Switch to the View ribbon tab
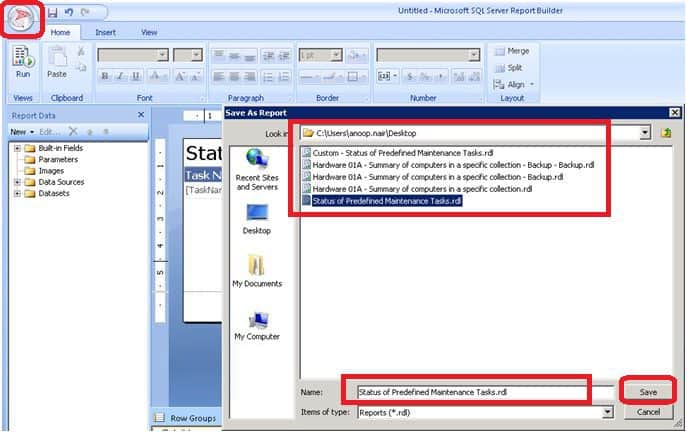The image size is (687, 433). [149, 32]
